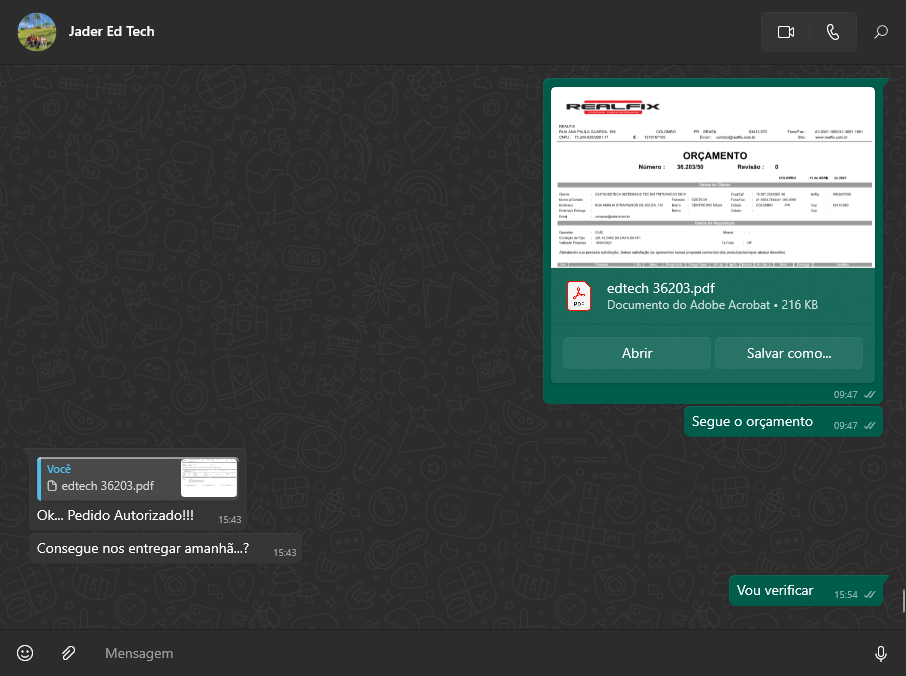Screen dimensions: 906x676
Task: Select the 'Ok... Pedido Autorizado!!!' message
Action: click(115, 516)
